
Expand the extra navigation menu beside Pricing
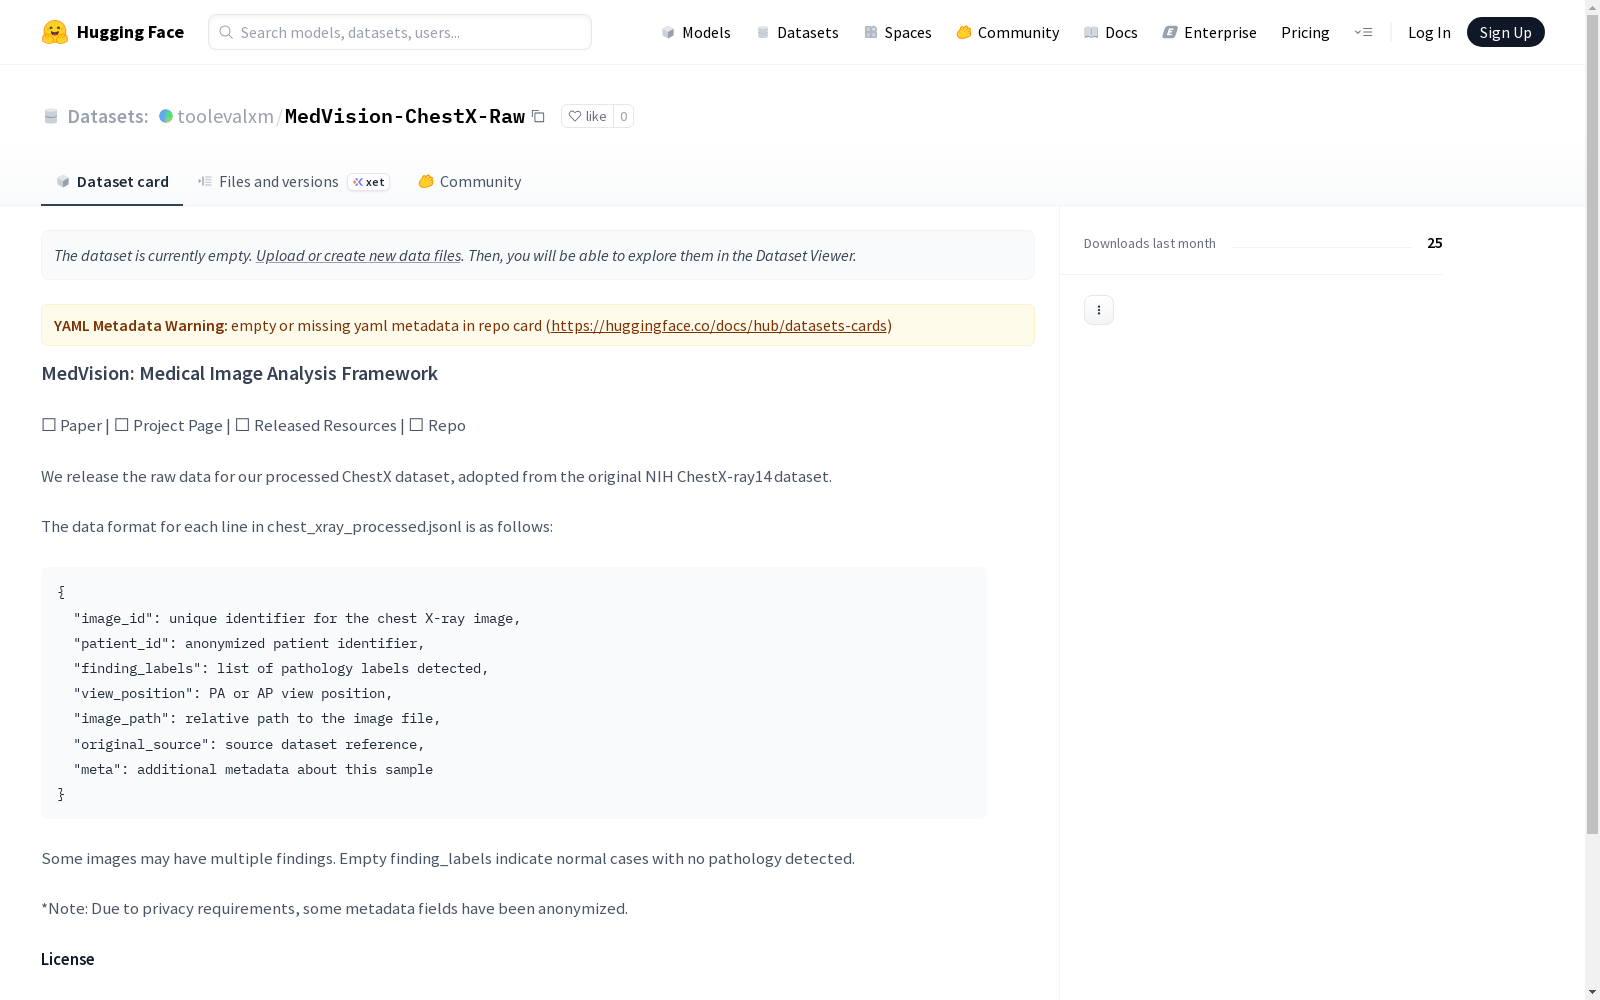click(1363, 32)
